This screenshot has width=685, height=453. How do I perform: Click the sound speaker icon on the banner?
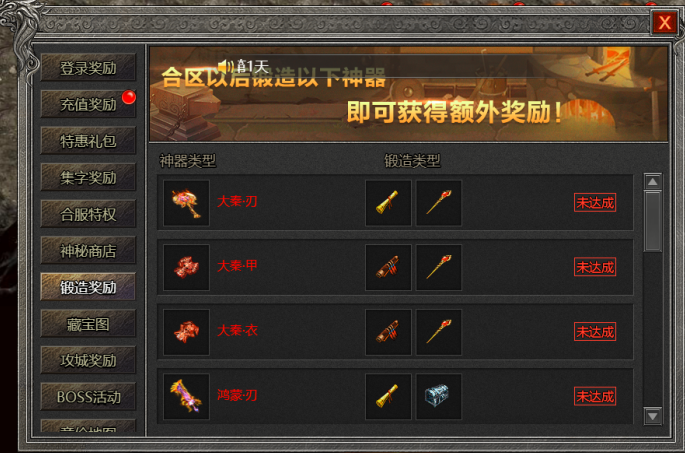click(226, 66)
